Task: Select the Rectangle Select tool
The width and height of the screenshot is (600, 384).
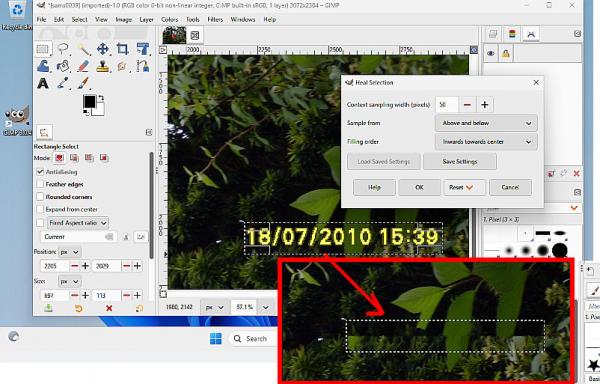Action: pos(42,49)
